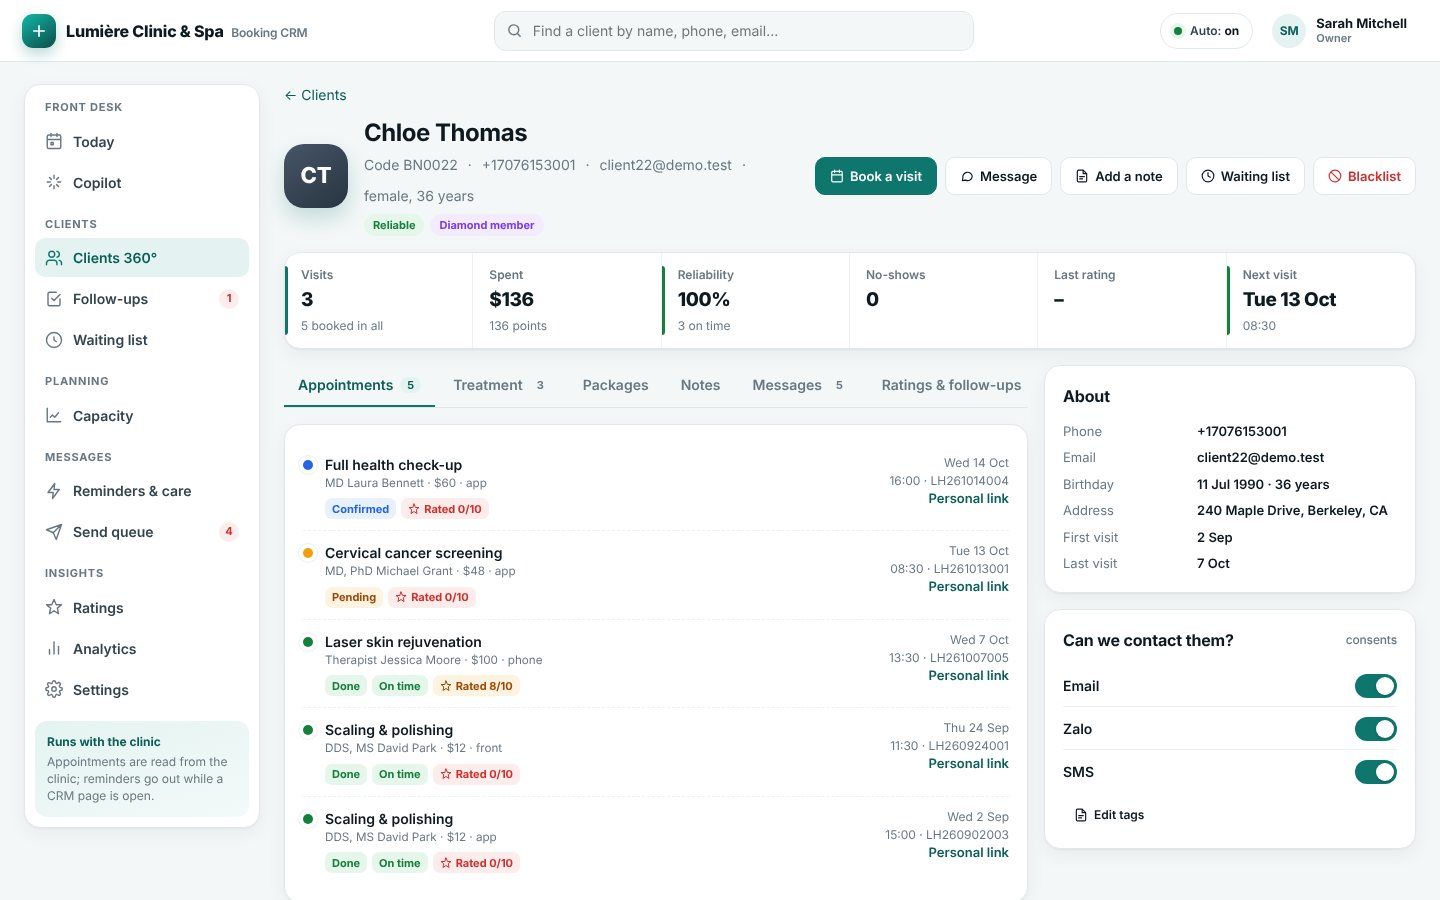Click the CT client avatar
This screenshot has width=1440, height=900.
[316, 176]
